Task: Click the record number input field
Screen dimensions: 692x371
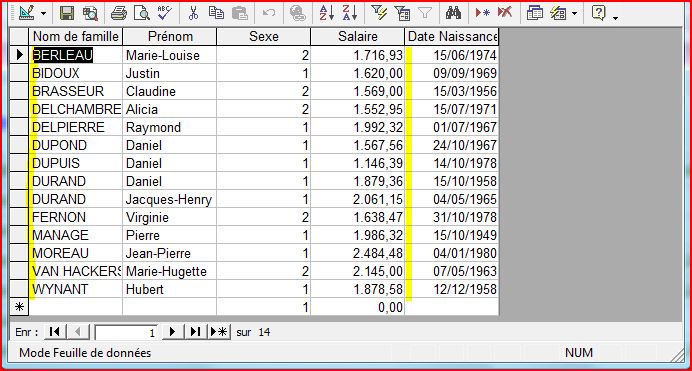Action: 127,332
